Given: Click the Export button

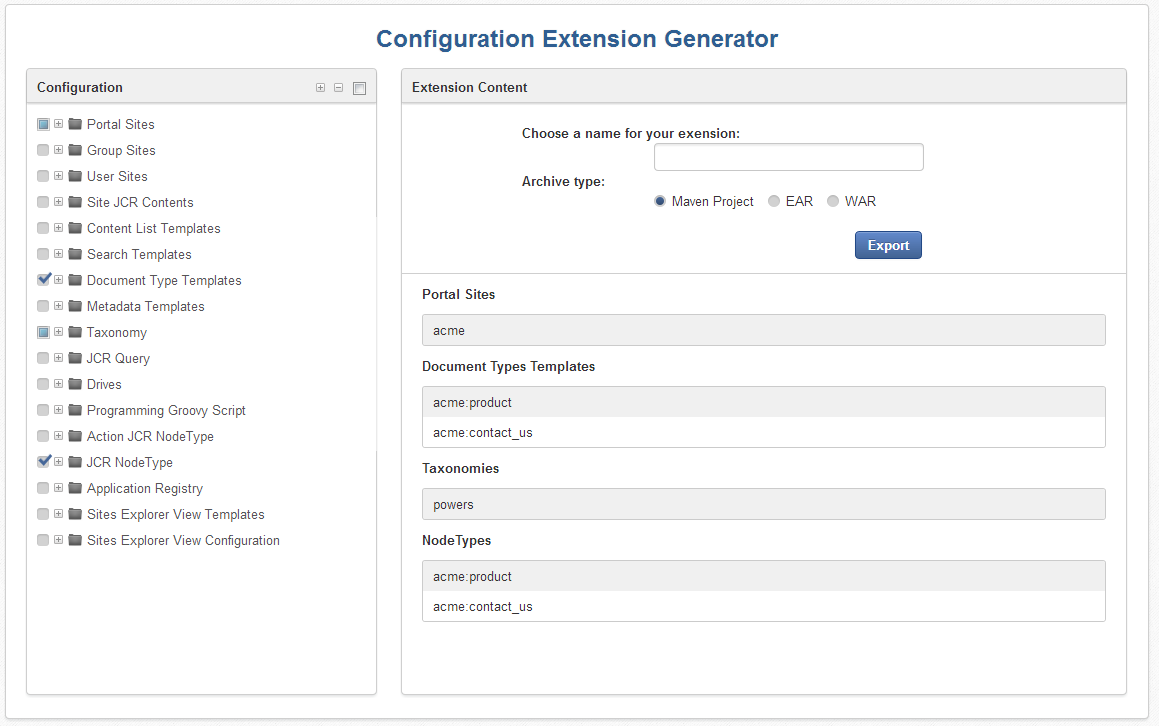Looking at the screenshot, I should [x=888, y=245].
